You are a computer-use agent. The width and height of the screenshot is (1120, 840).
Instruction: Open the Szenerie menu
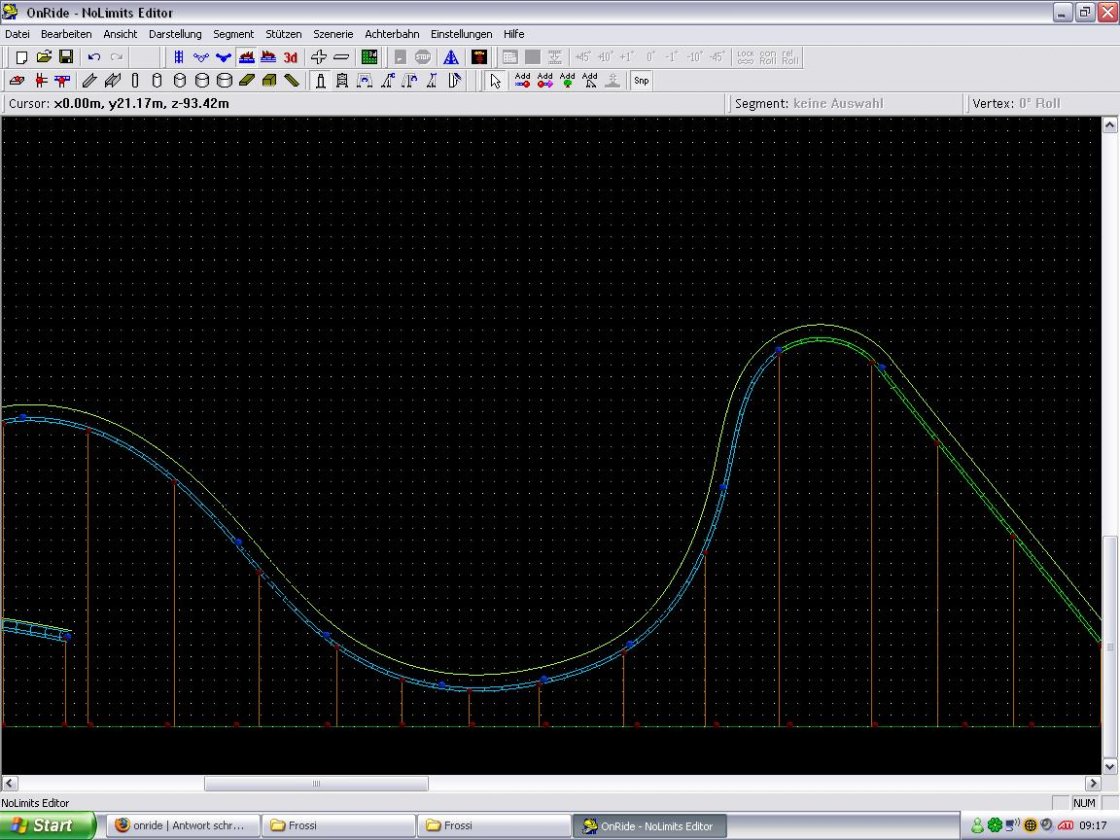(334, 34)
